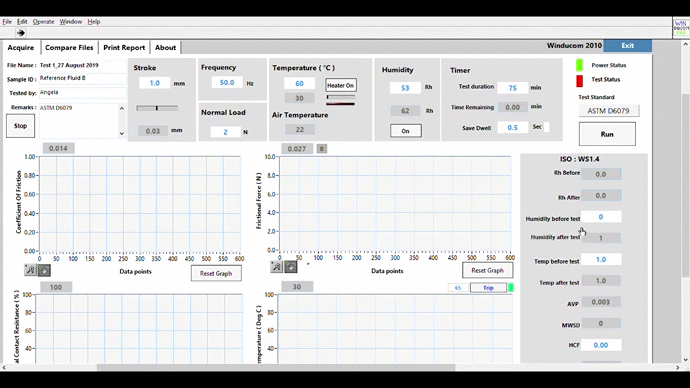Select zoom tool under Coefficient of Friction graph
Screen dimensions: 690x388
pos(30,270)
